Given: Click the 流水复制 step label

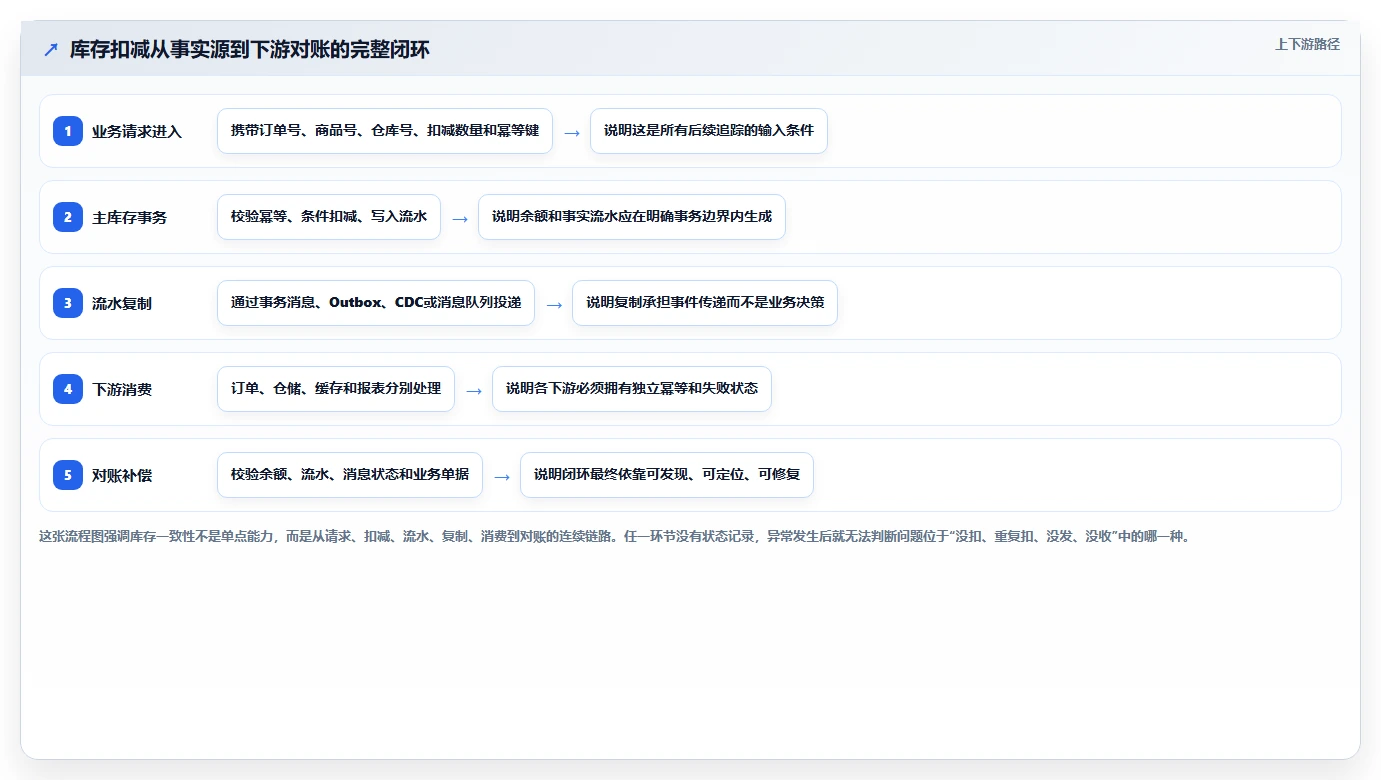Looking at the screenshot, I should pos(122,303).
